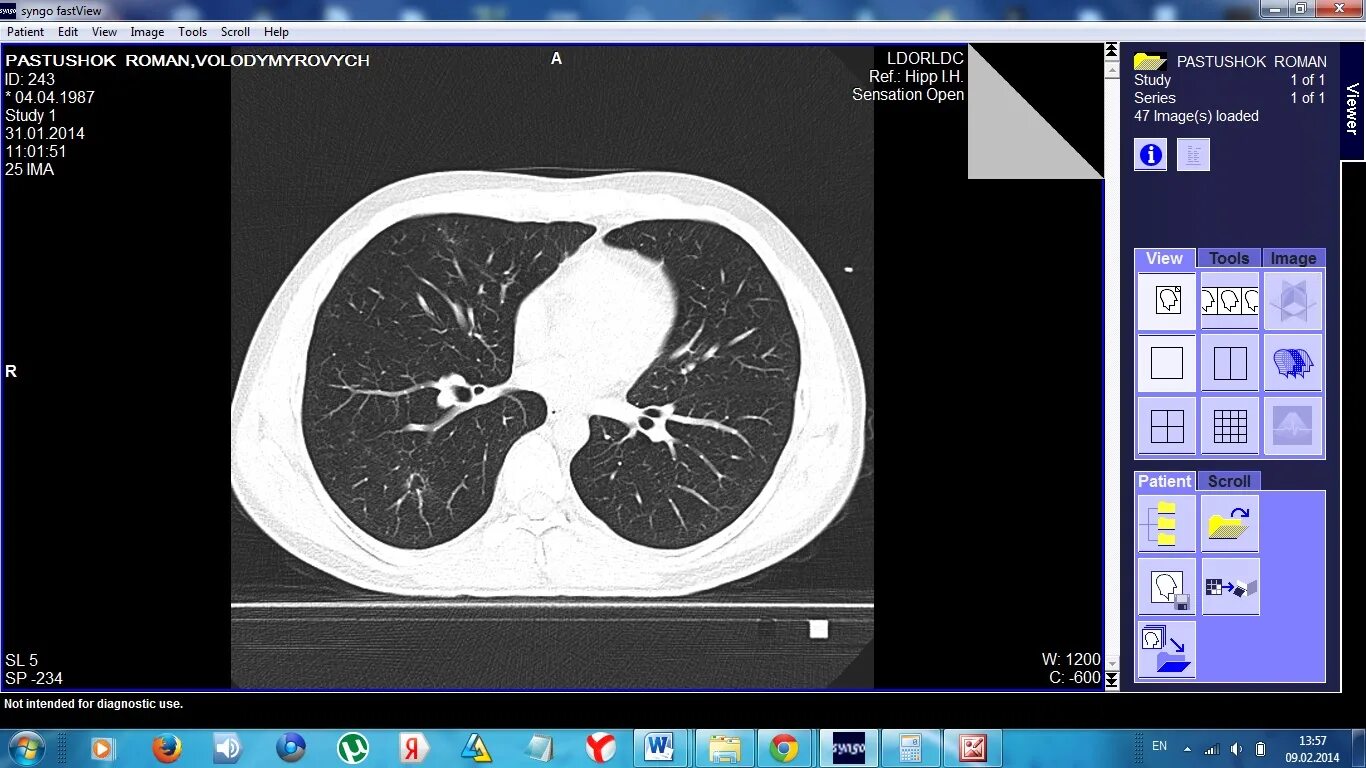Click the patient name overlay on image
The height and width of the screenshot is (768, 1366).
[x=187, y=61]
